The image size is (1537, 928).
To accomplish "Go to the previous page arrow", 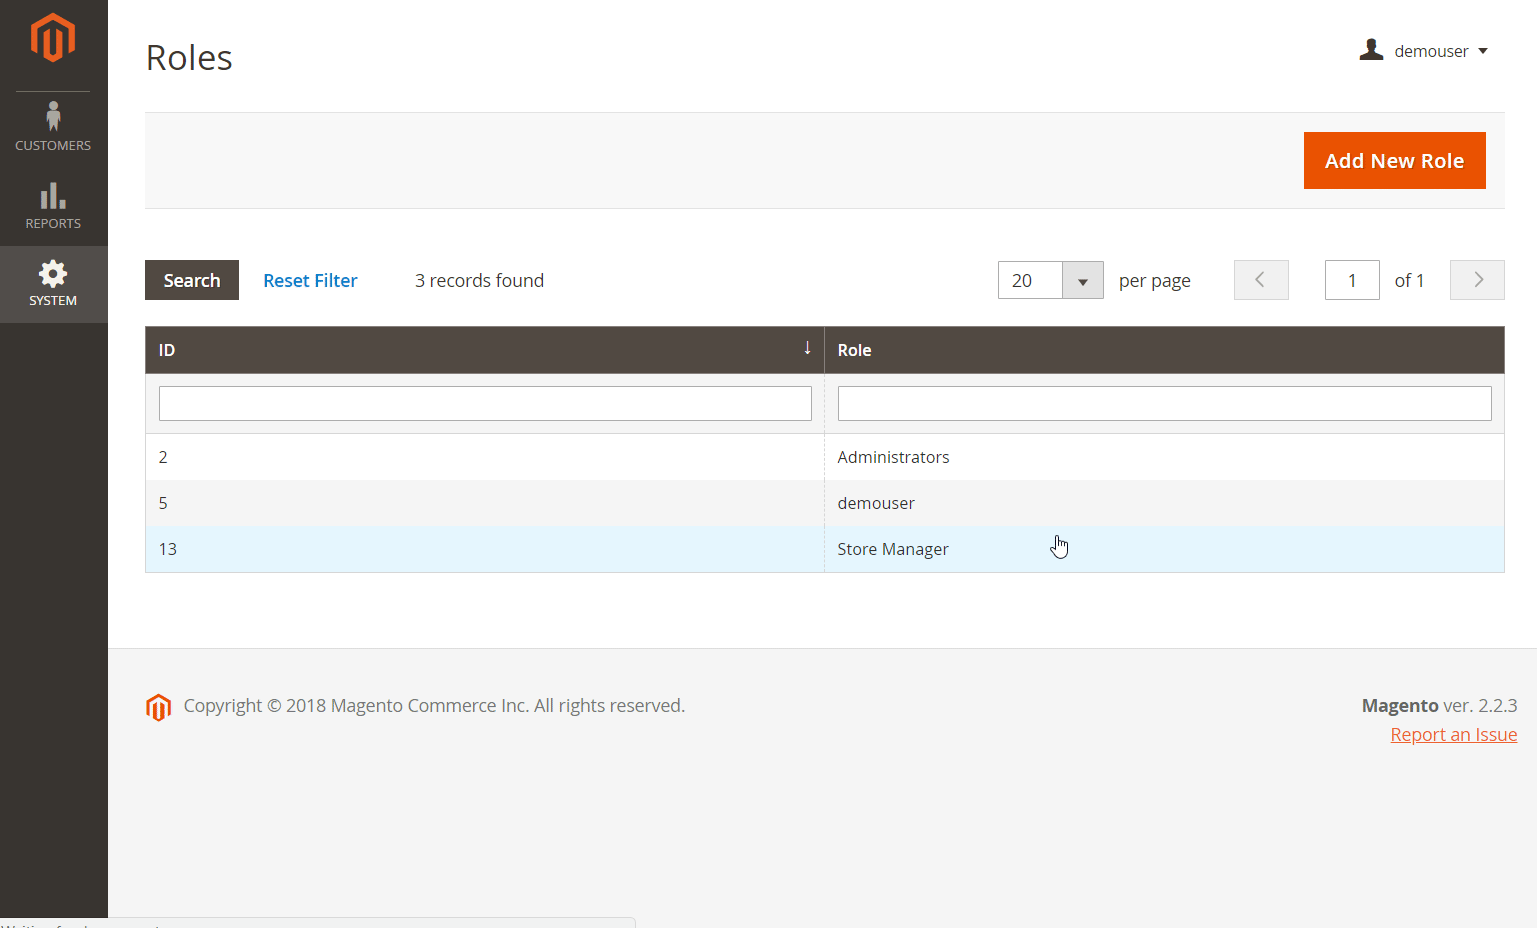I will point(1261,280).
